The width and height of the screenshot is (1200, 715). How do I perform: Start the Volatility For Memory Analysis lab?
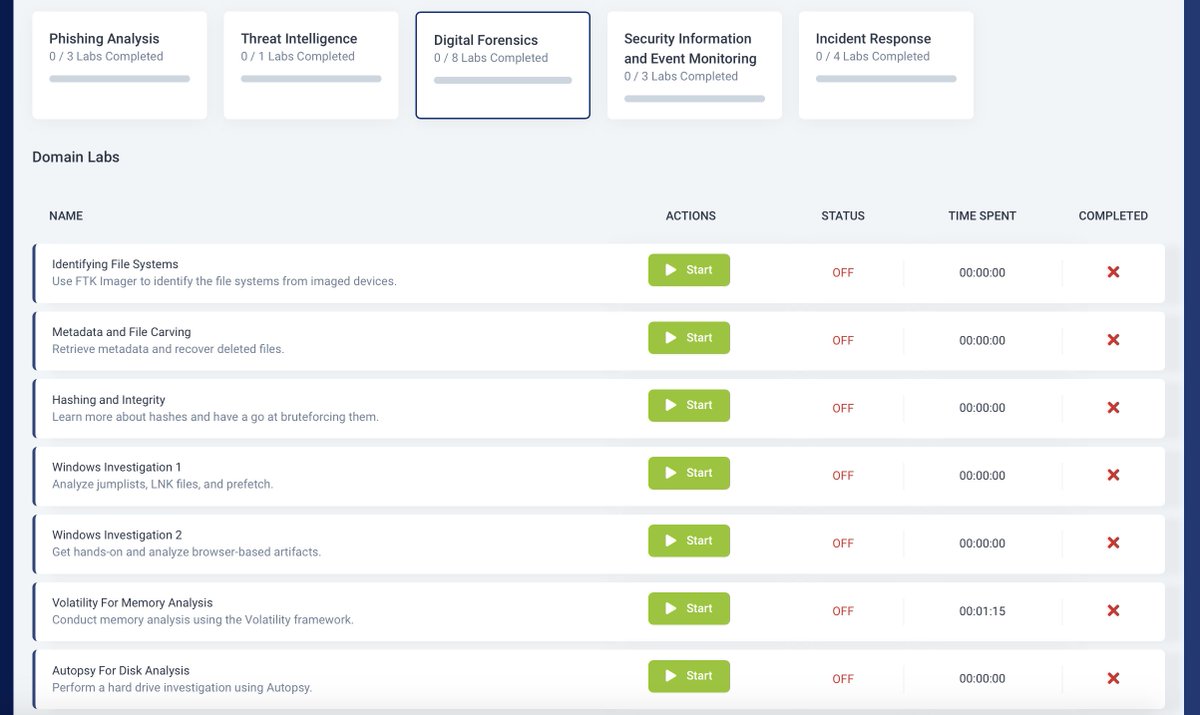[689, 608]
